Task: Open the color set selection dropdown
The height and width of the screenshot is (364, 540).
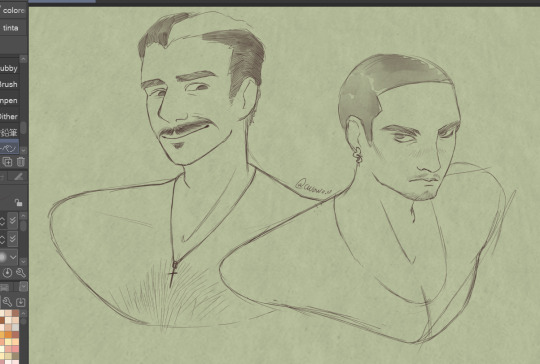Action: pos(23,287)
